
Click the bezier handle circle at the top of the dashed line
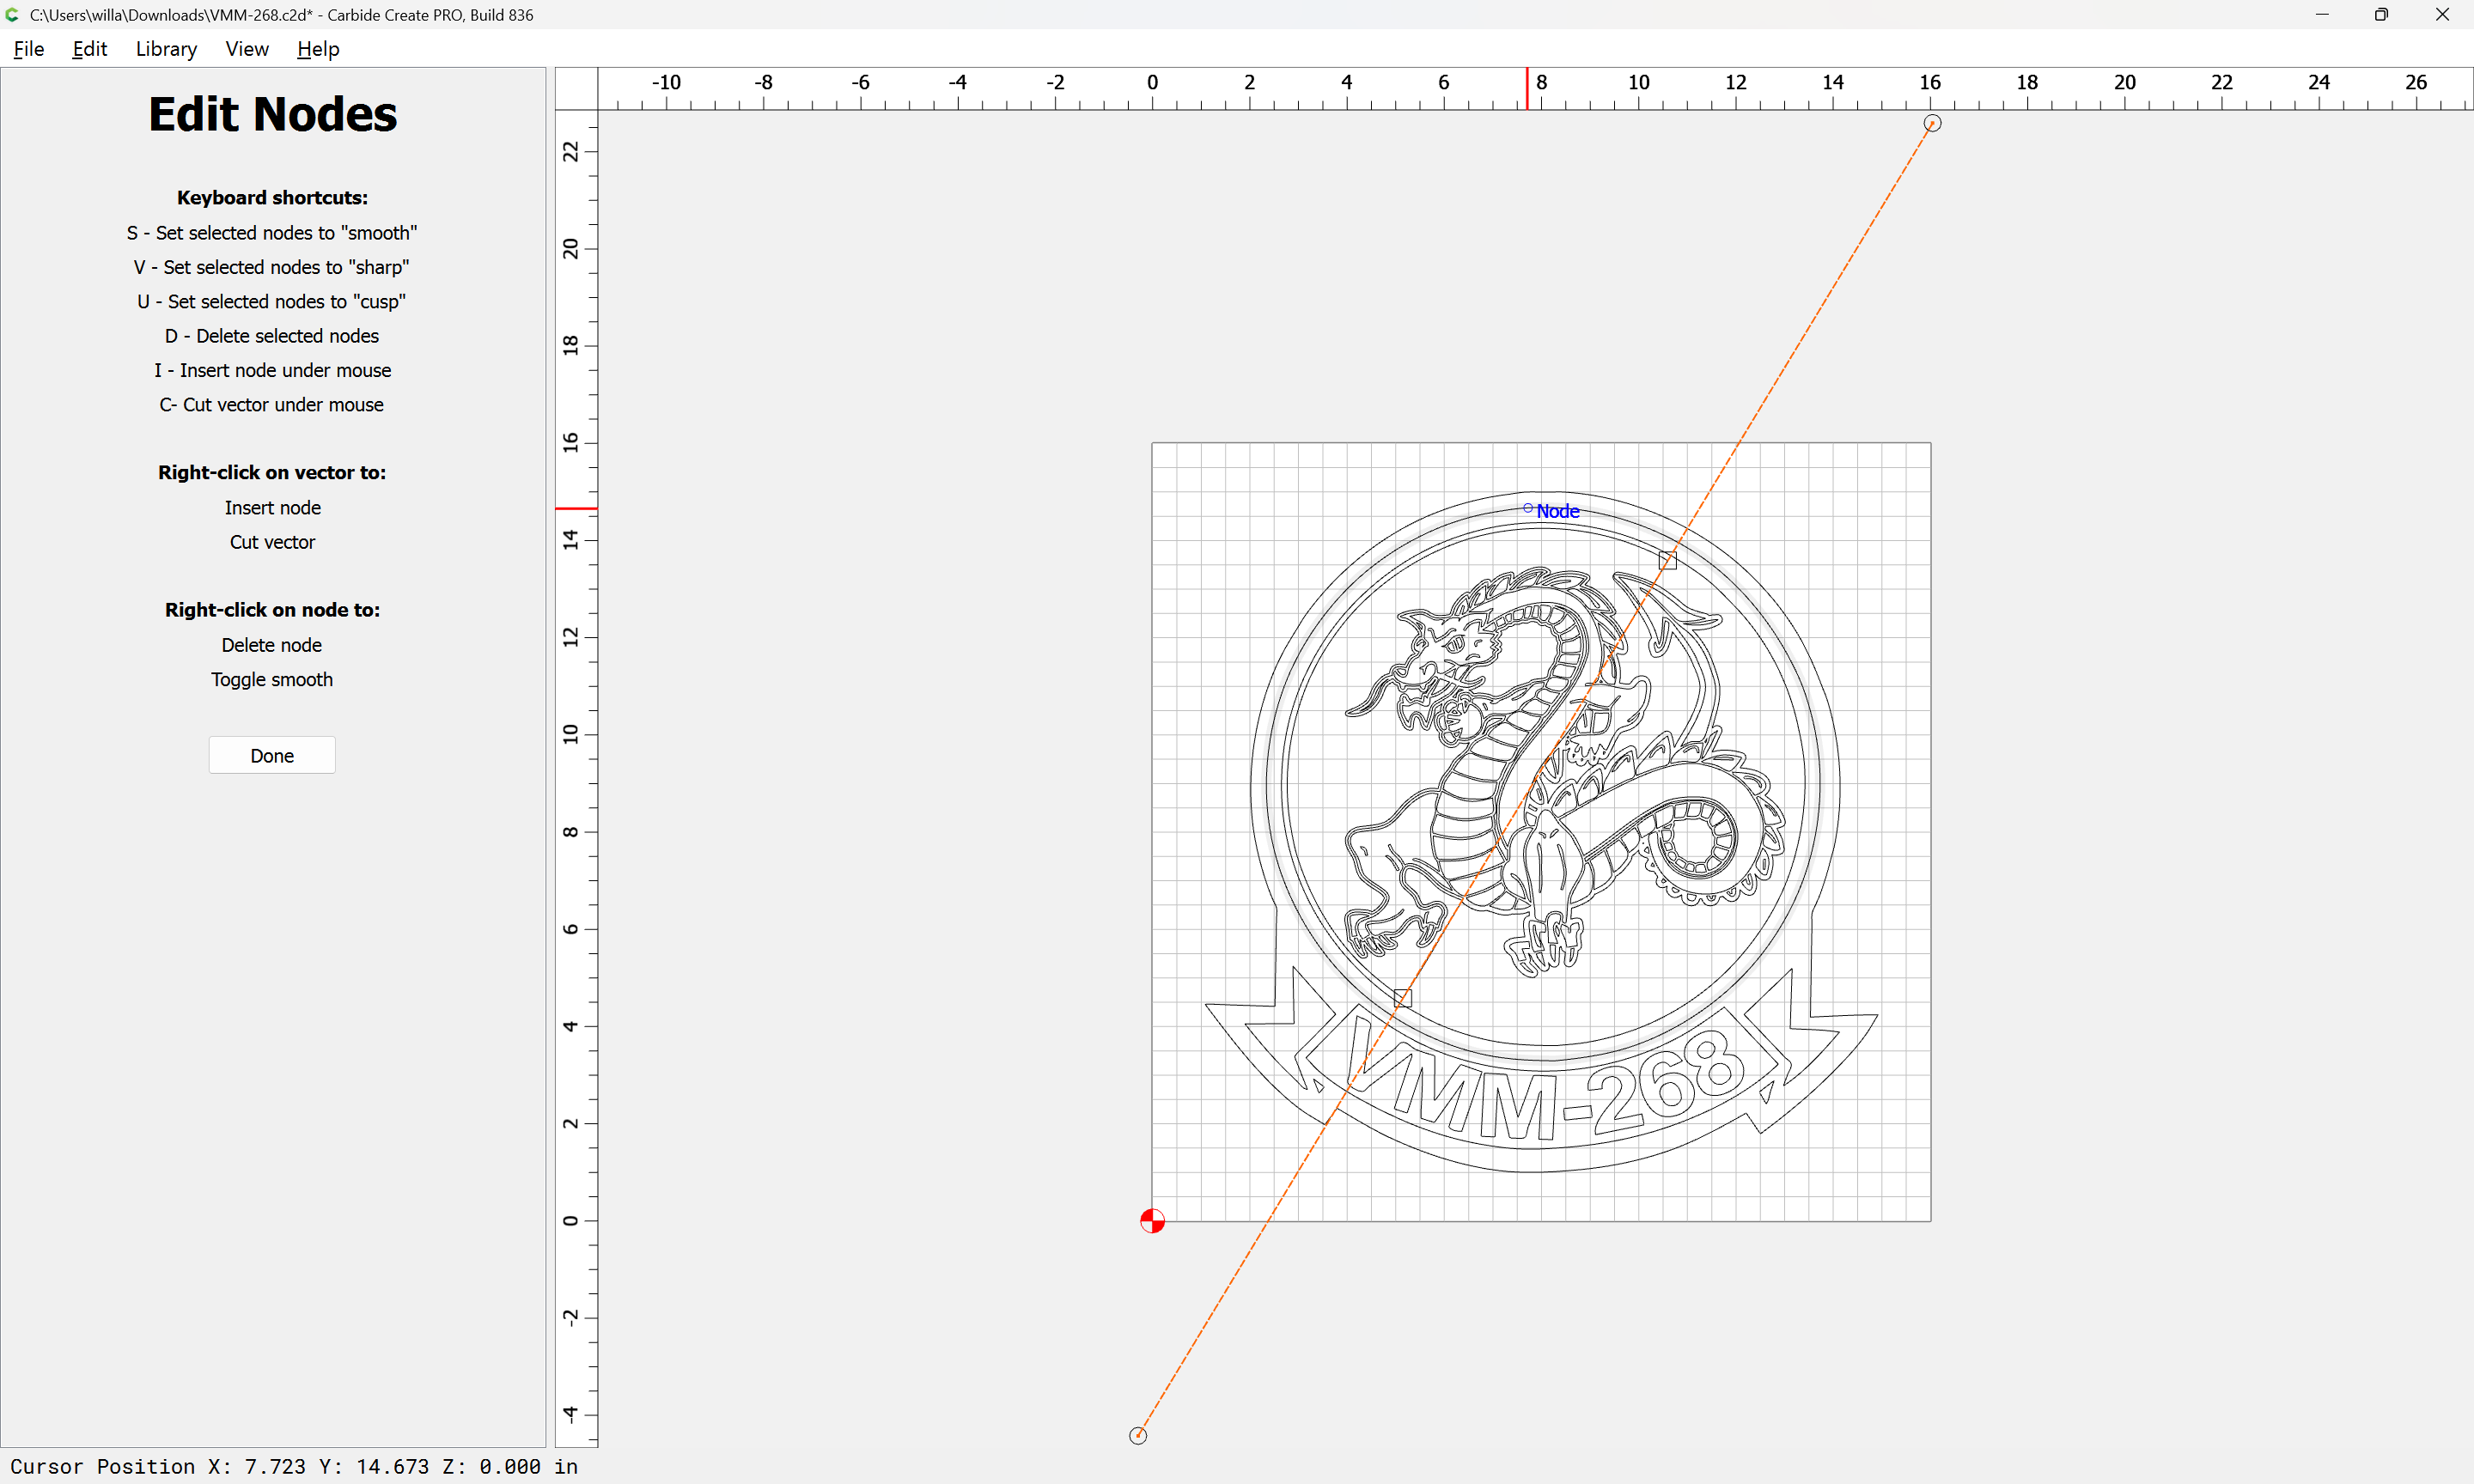tap(1932, 123)
